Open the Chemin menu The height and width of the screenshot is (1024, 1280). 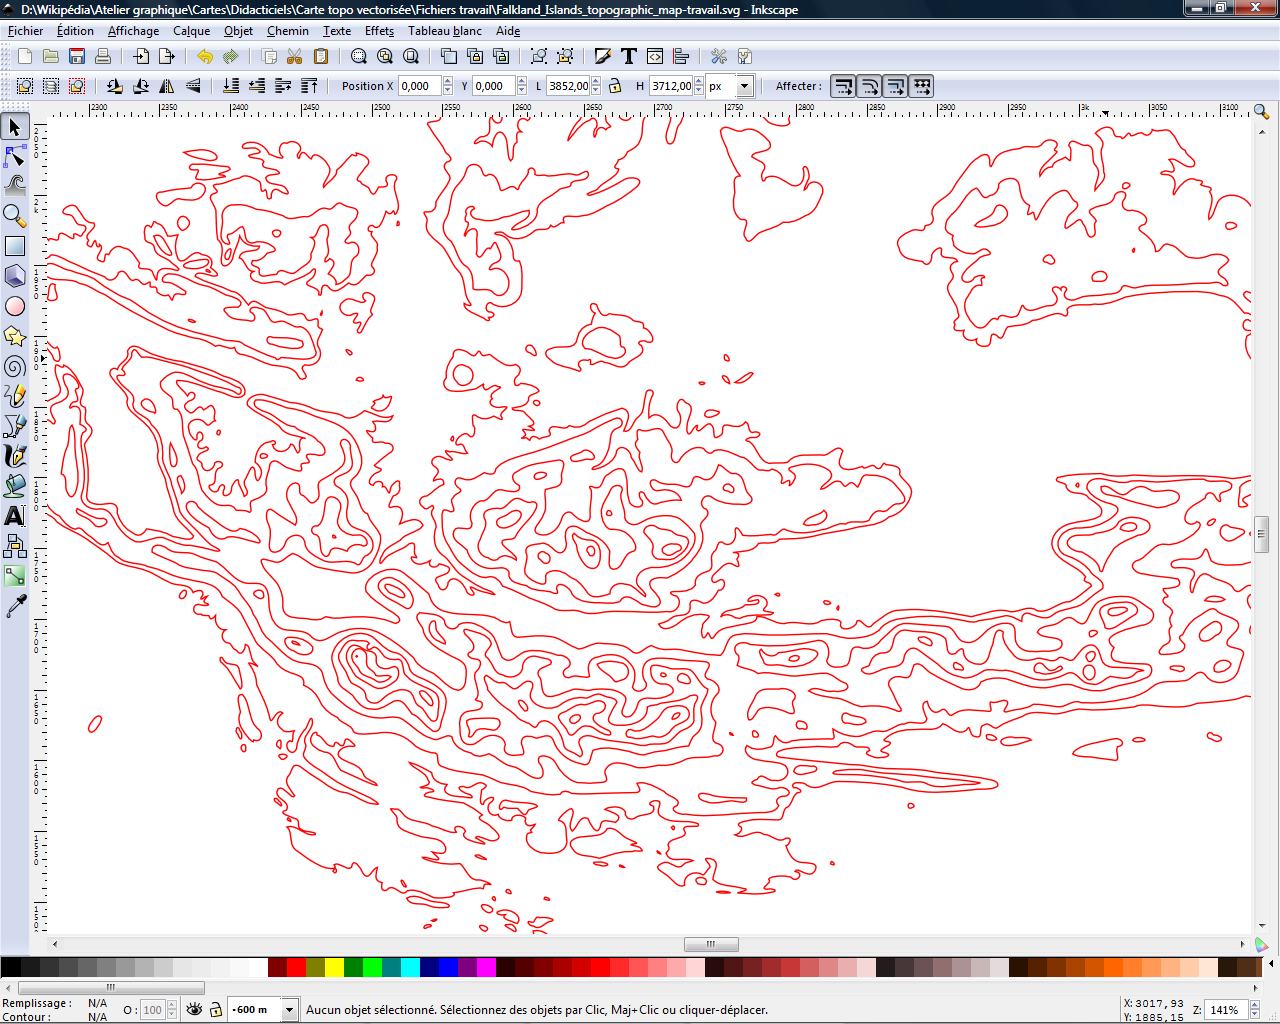(288, 31)
